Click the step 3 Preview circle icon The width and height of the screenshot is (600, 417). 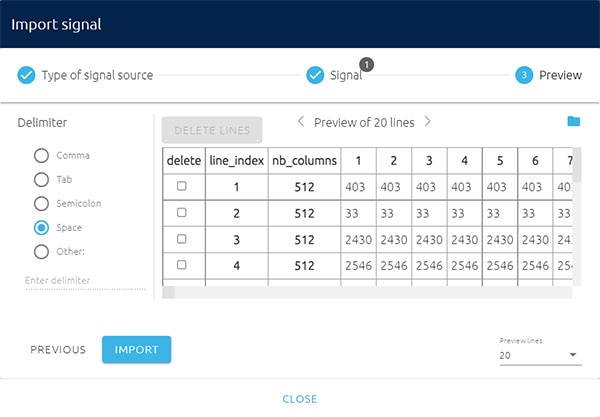(524, 75)
